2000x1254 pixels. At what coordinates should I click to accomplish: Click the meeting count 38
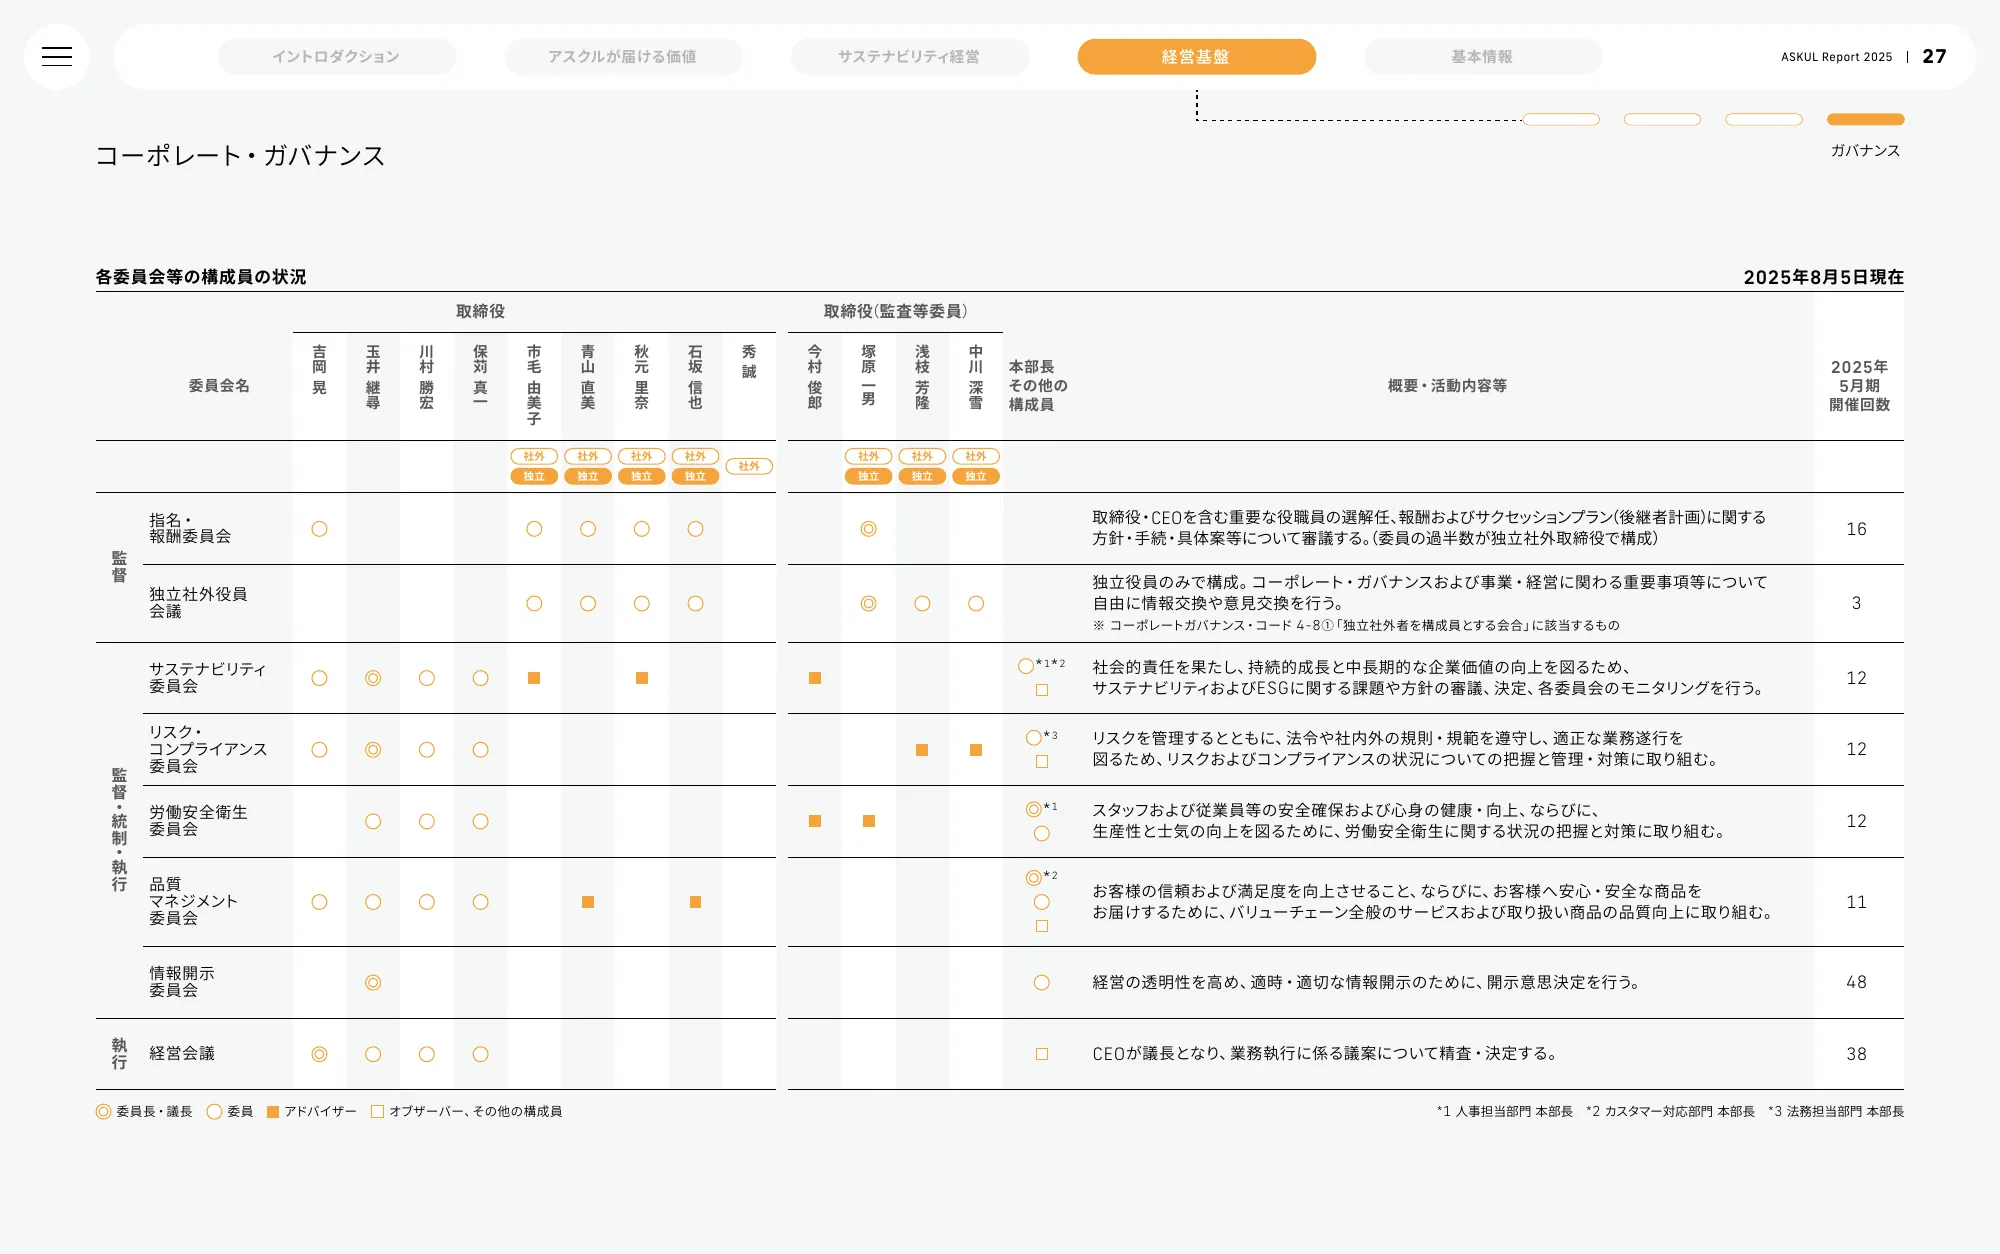point(1857,1054)
